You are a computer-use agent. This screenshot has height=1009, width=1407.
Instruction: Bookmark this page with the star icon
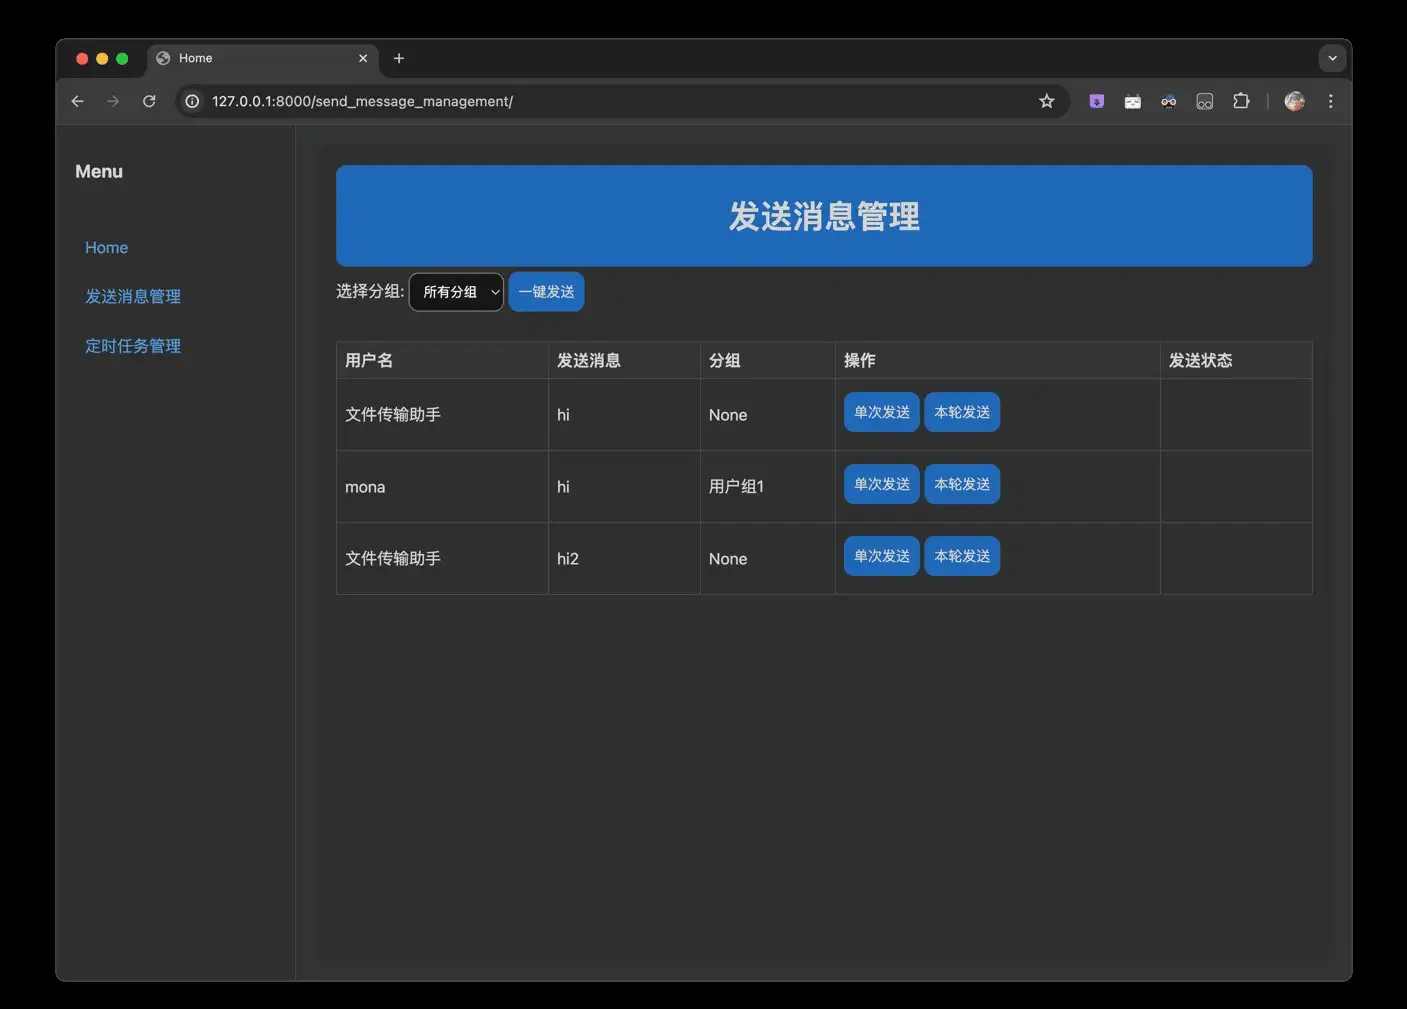tap(1046, 101)
